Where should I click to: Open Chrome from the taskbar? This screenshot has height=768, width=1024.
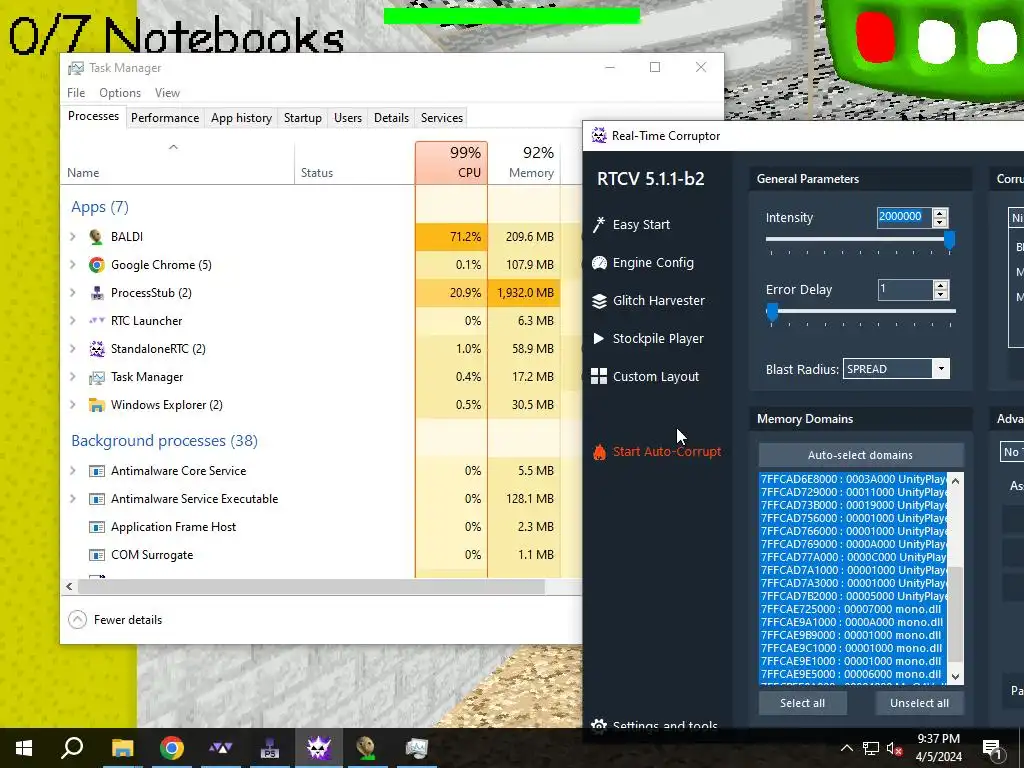pyautogui.click(x=172, y=748)
